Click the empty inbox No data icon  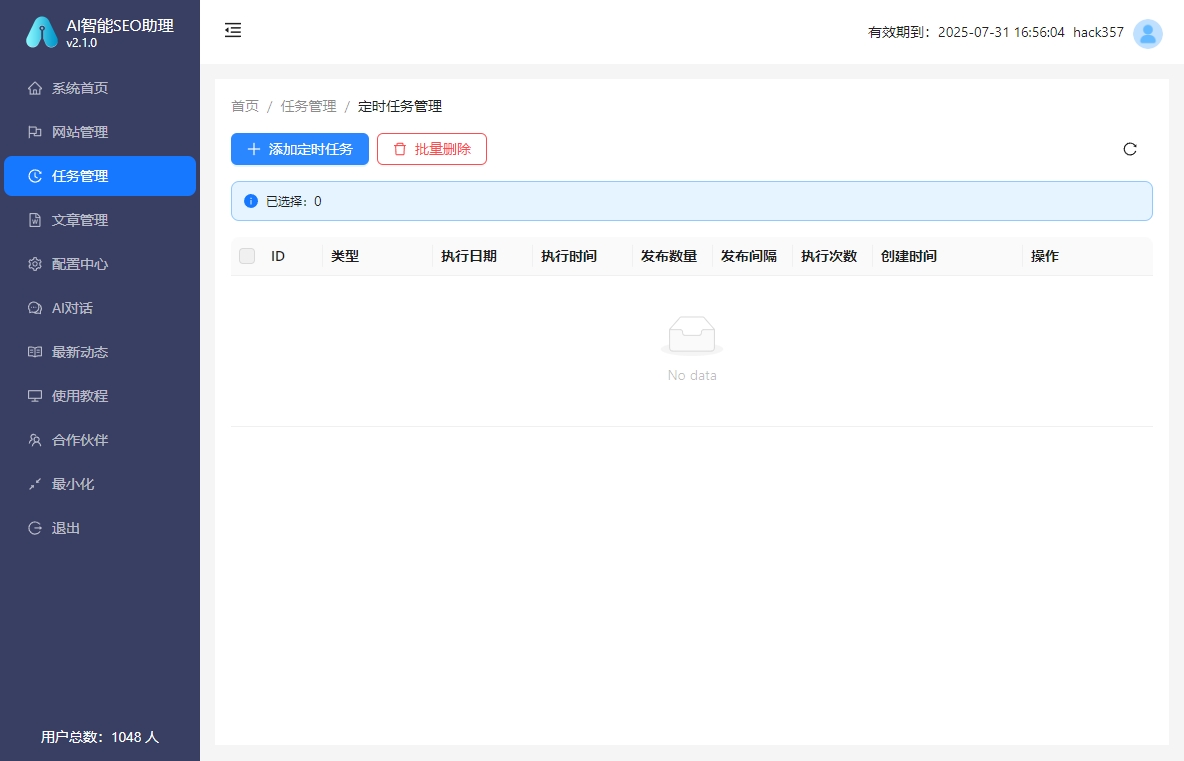coord(692,336)
